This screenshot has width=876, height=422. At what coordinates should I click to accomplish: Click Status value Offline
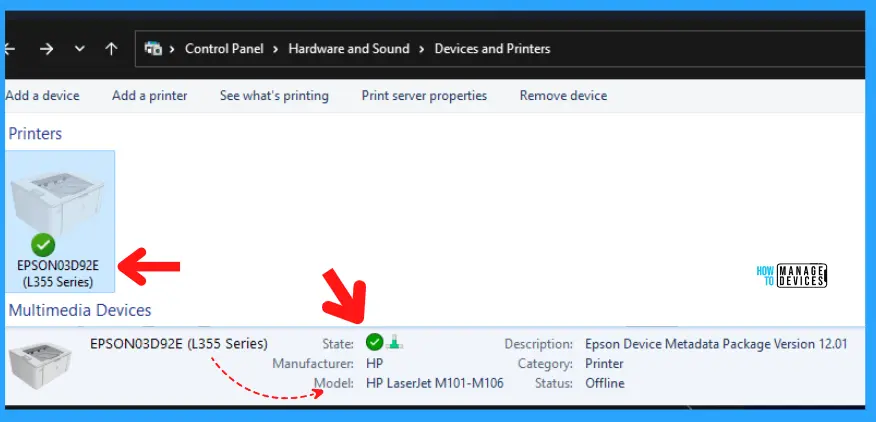[605, 383]
